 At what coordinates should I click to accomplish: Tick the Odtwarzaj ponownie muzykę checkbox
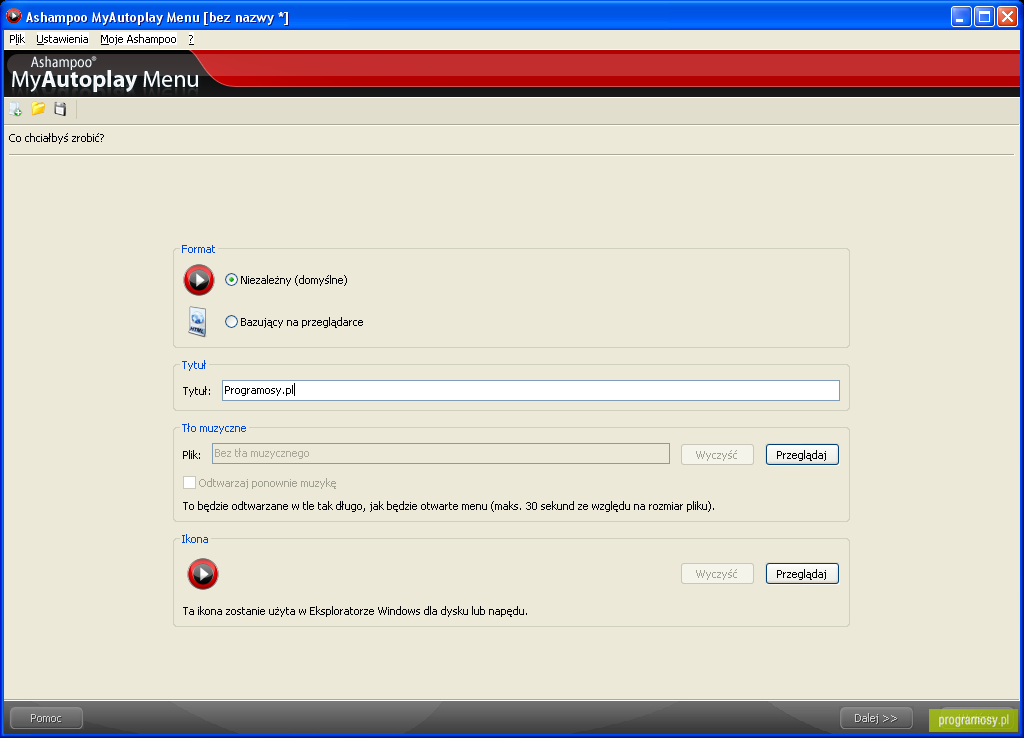pyautogui.click(x=189, y=483)
